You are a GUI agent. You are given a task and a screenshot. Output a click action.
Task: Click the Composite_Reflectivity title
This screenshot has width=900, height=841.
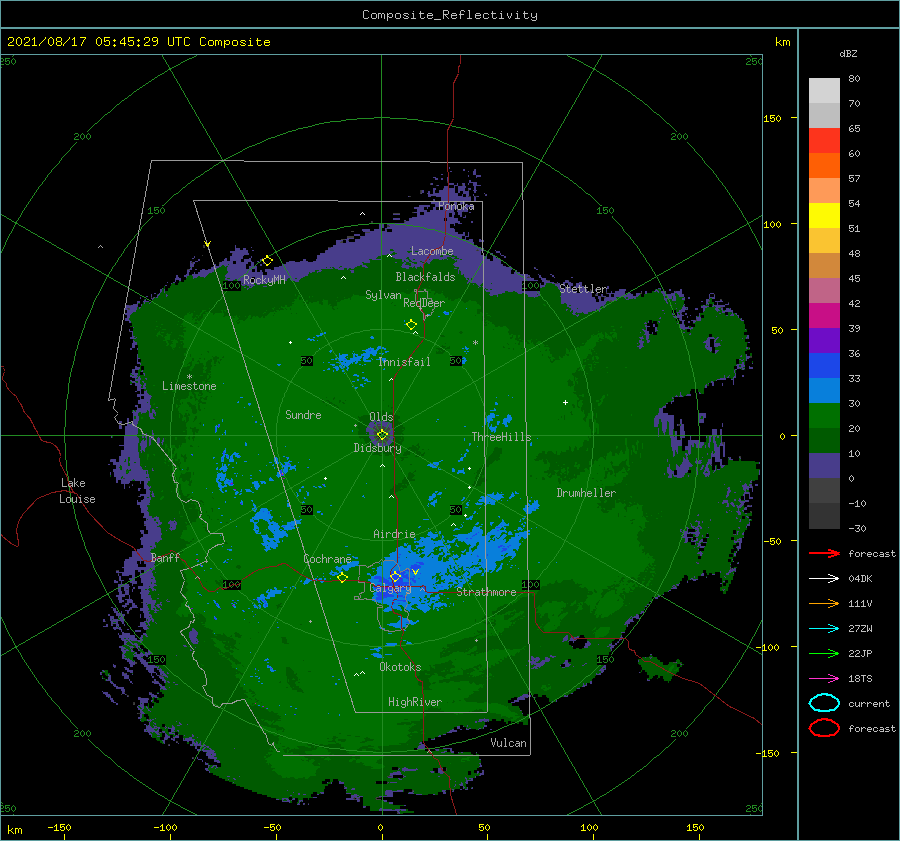coord(450,15)
